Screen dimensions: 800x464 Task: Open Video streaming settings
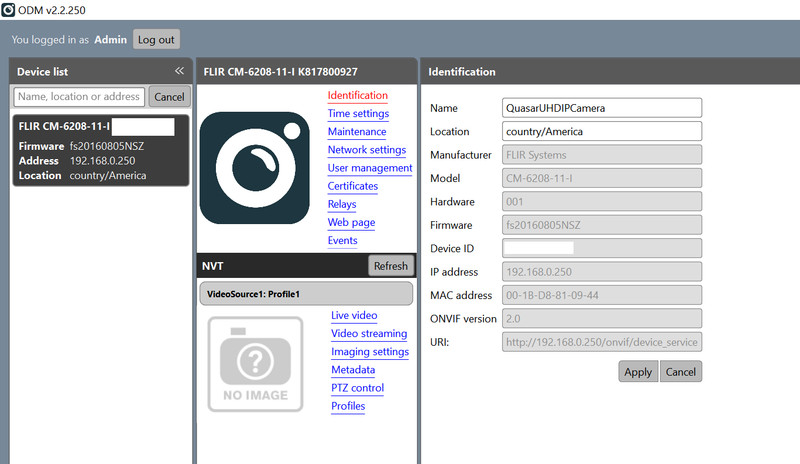pyautogui.click(x=369, y=334)
